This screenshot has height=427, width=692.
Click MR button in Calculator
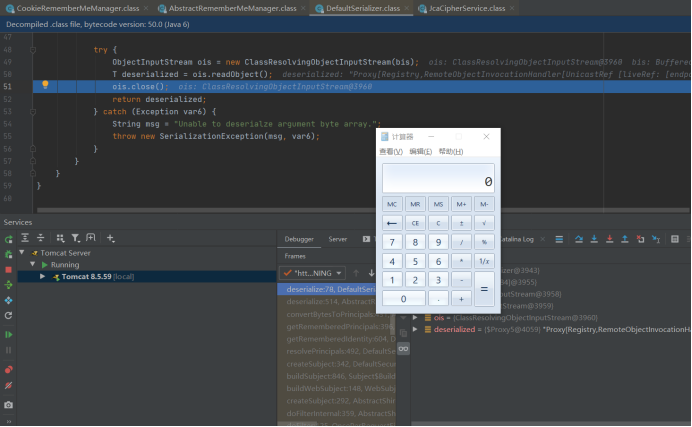tap(415, 204)
